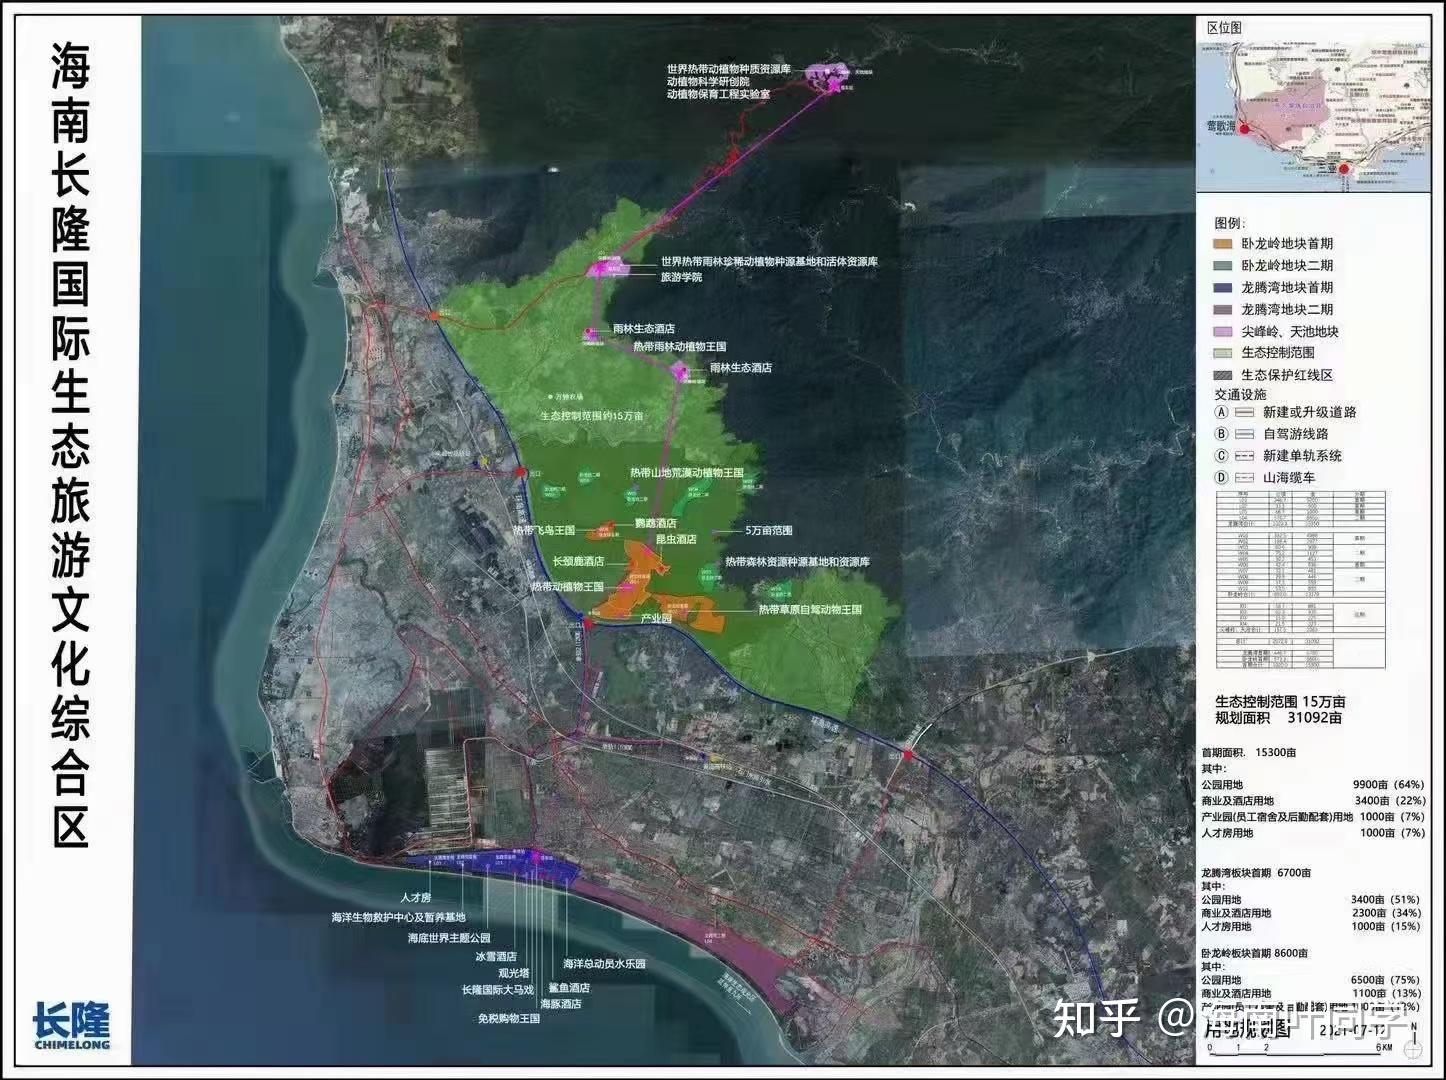Screen dimensions: 1446x1080
Task: Click the orange 卧龙岭地块首期 legend swatch
Action: pos(1223,244)
